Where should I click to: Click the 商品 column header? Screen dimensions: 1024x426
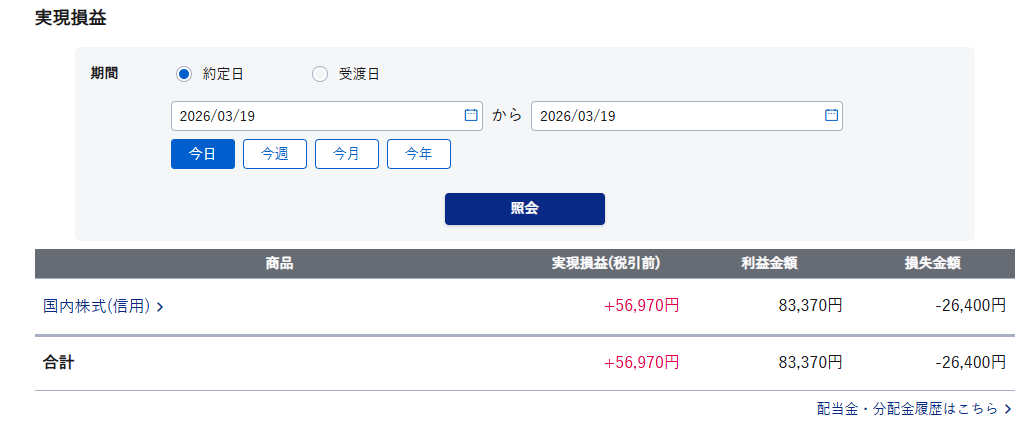pyautogui.click(x=280, y=263)
